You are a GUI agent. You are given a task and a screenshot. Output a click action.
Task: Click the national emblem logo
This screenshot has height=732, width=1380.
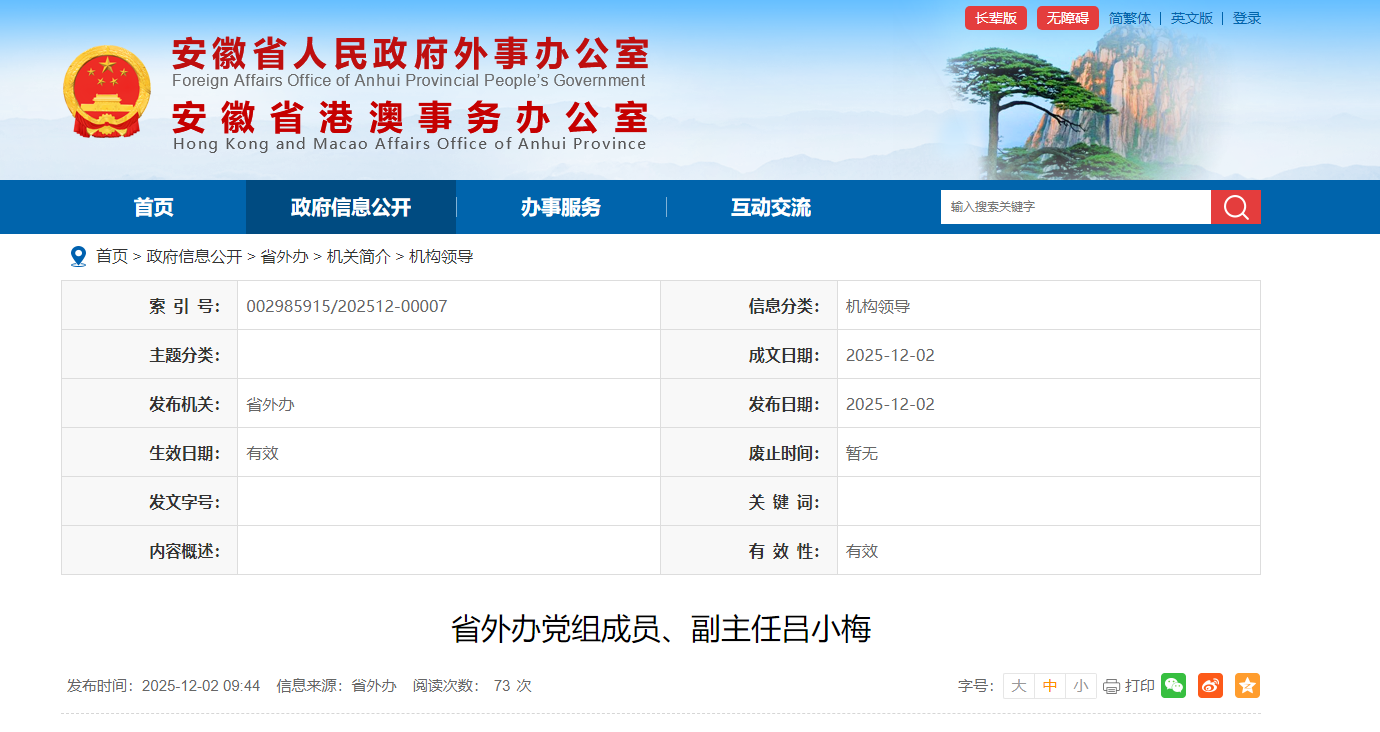click(x=107, y=92)
